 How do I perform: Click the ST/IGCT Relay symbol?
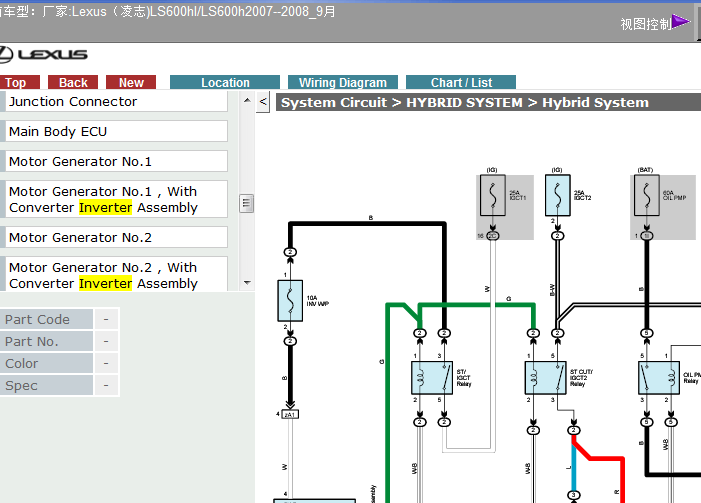[432, 378]
